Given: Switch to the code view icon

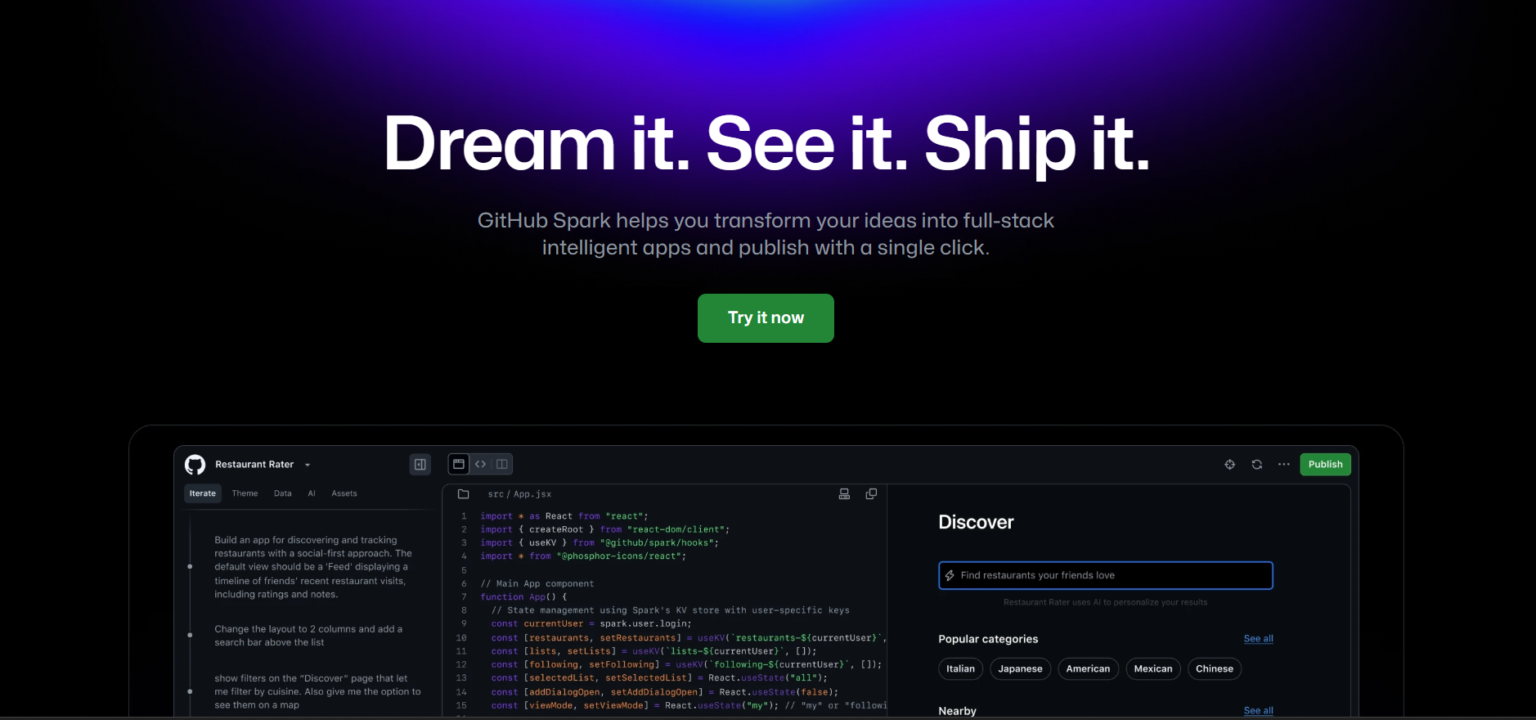Looking at the screenshot, I should click(480, 464).
